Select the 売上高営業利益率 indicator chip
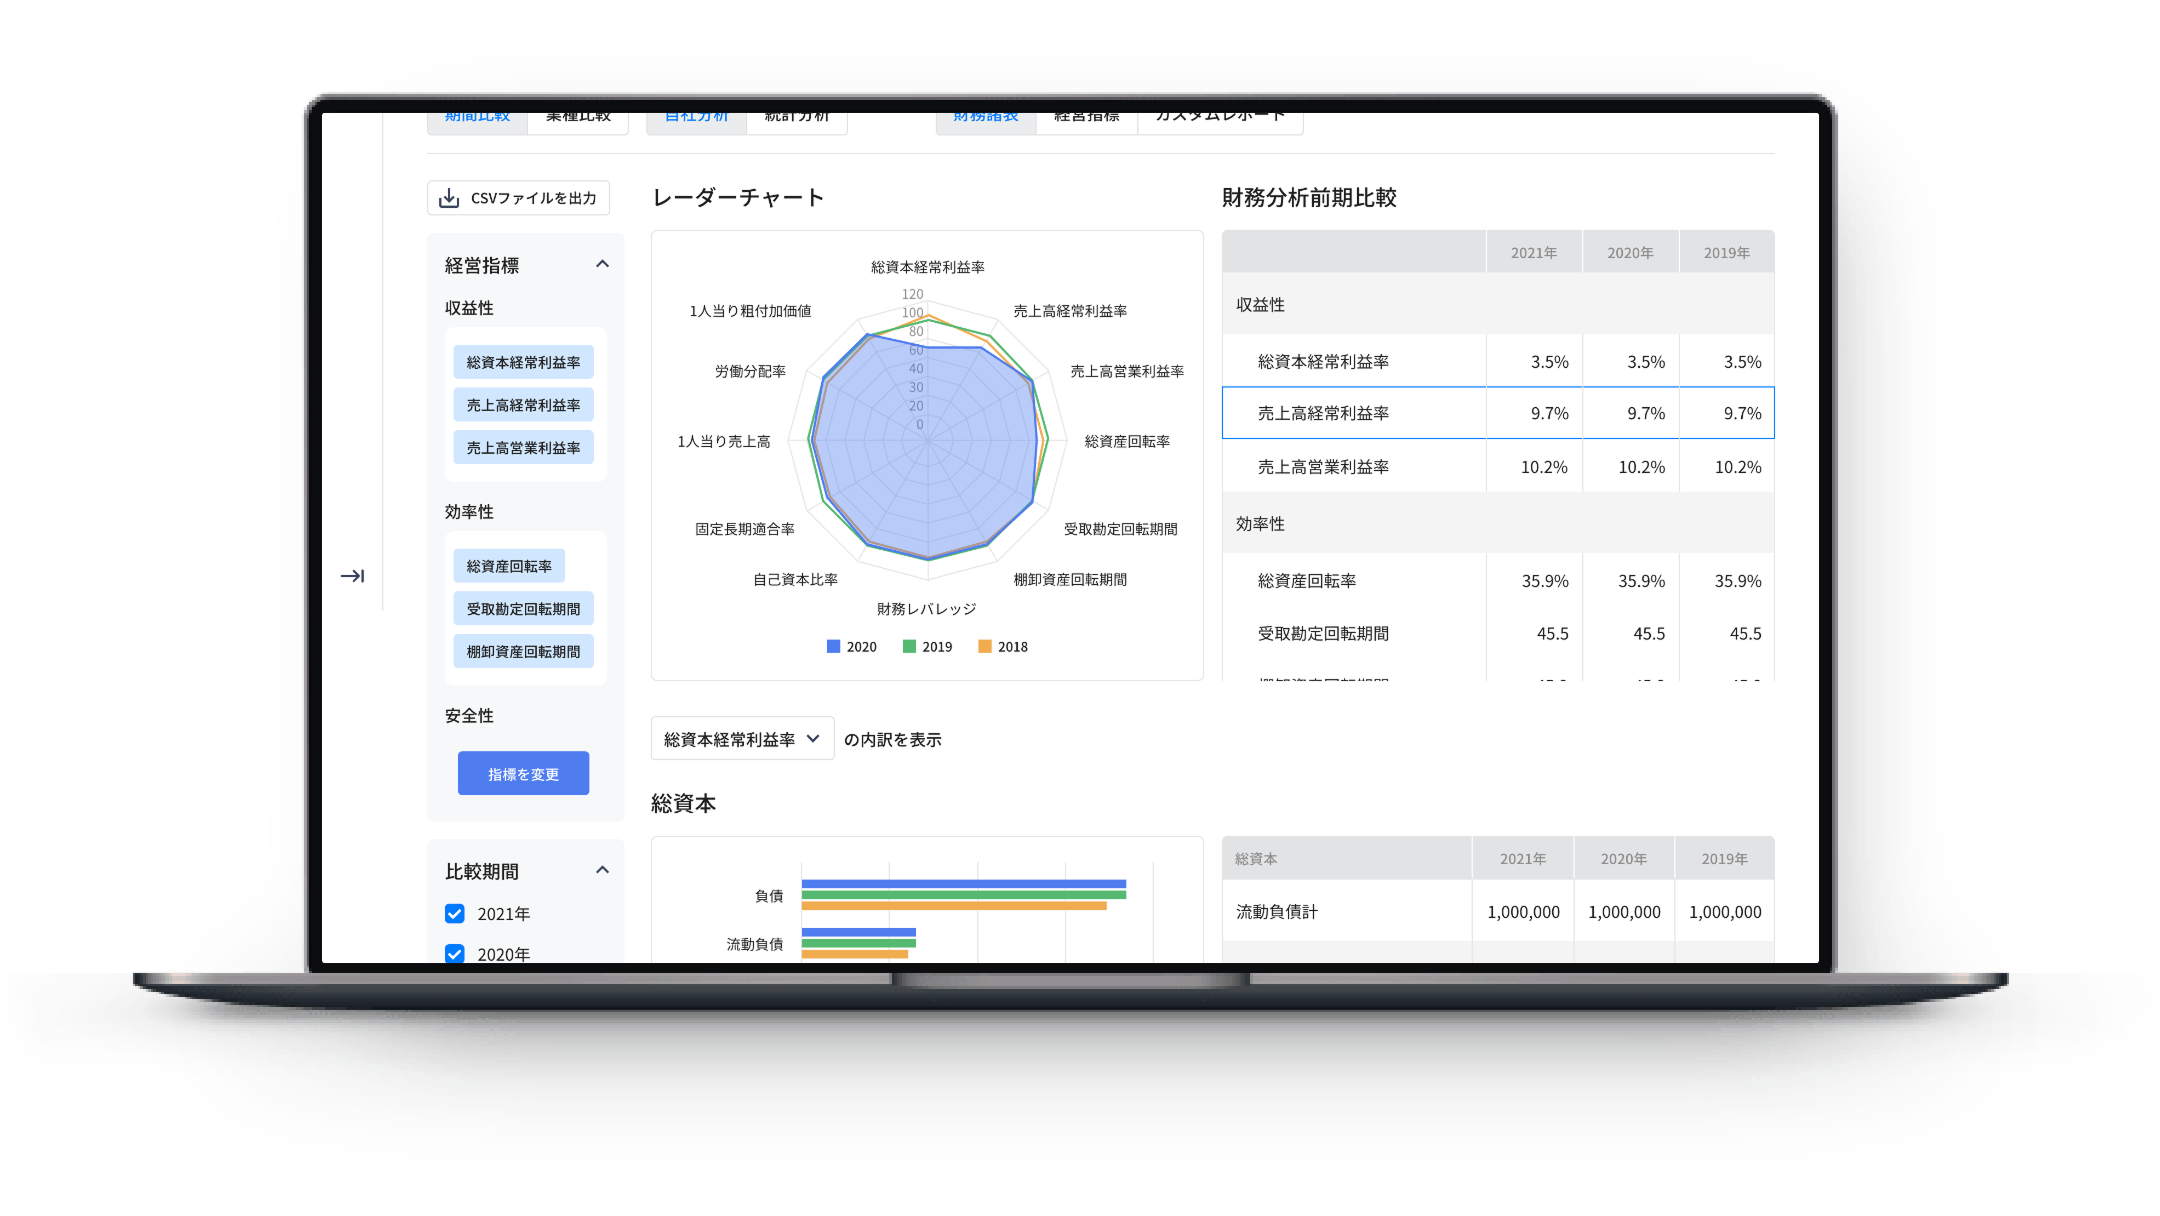2160x1216 pixels. [523, 448]
